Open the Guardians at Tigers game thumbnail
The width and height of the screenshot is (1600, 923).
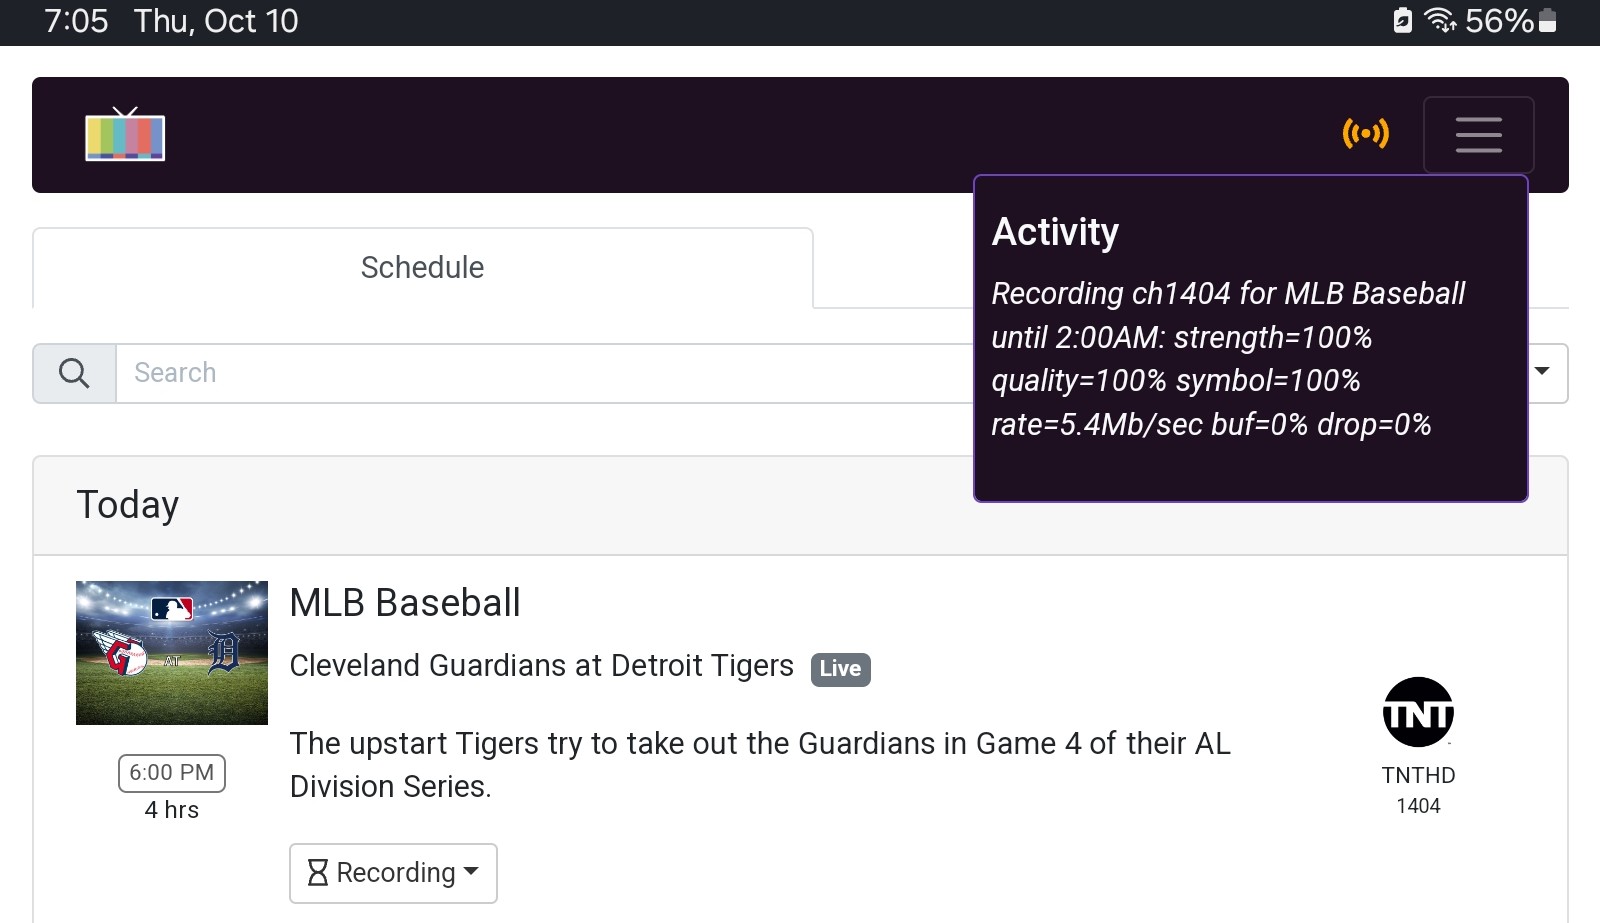(x=172, y=652)
